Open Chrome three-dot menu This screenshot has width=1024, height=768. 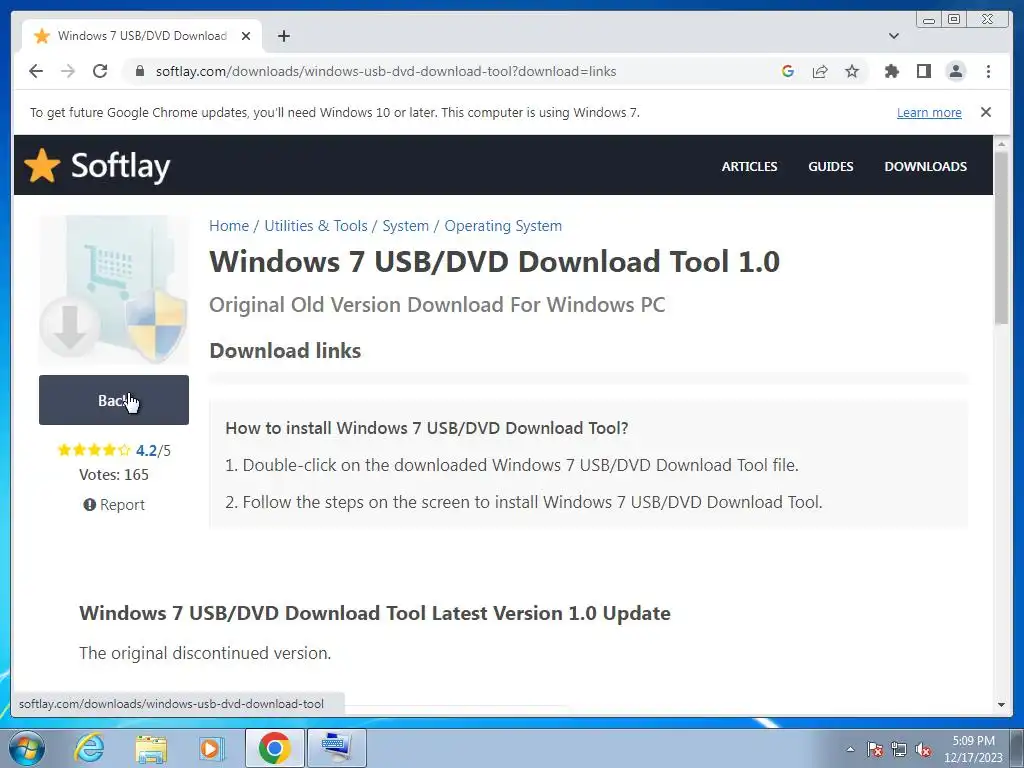tap(988, 71)
